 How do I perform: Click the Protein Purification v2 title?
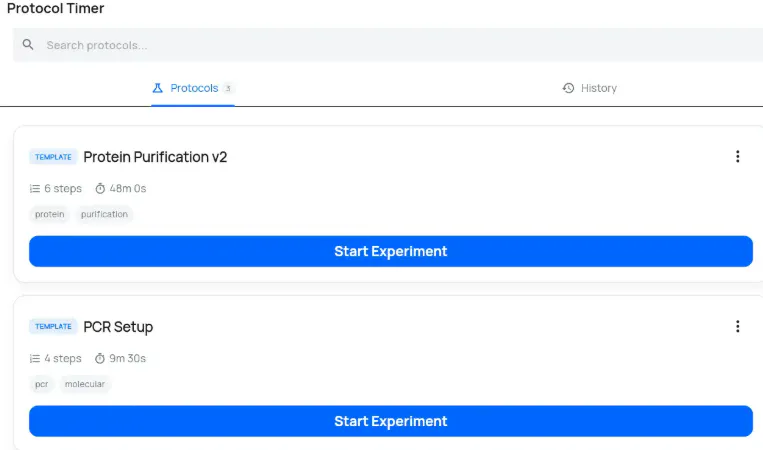[x=155, y=157]
